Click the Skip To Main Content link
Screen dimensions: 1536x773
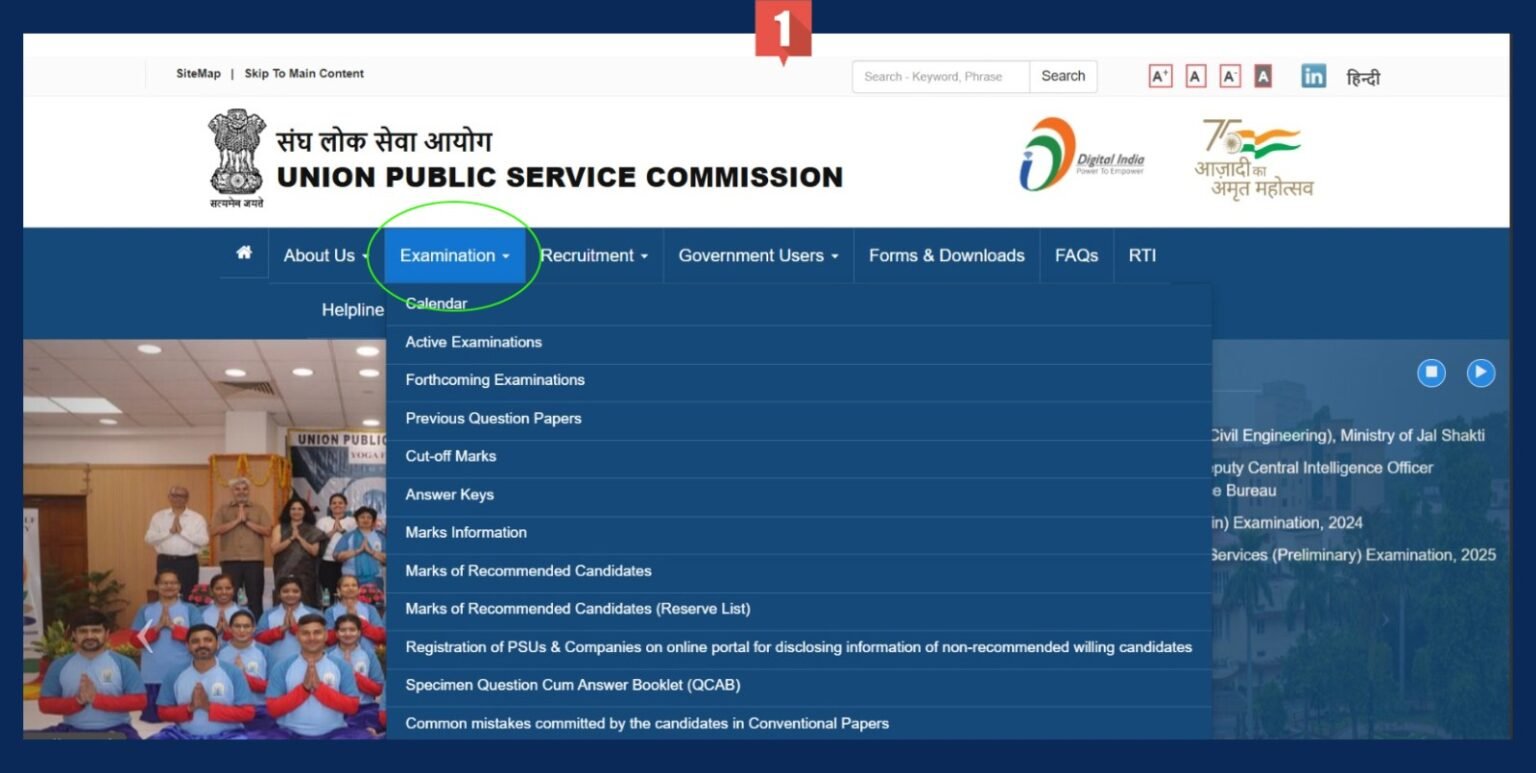(x=305, y=73)
